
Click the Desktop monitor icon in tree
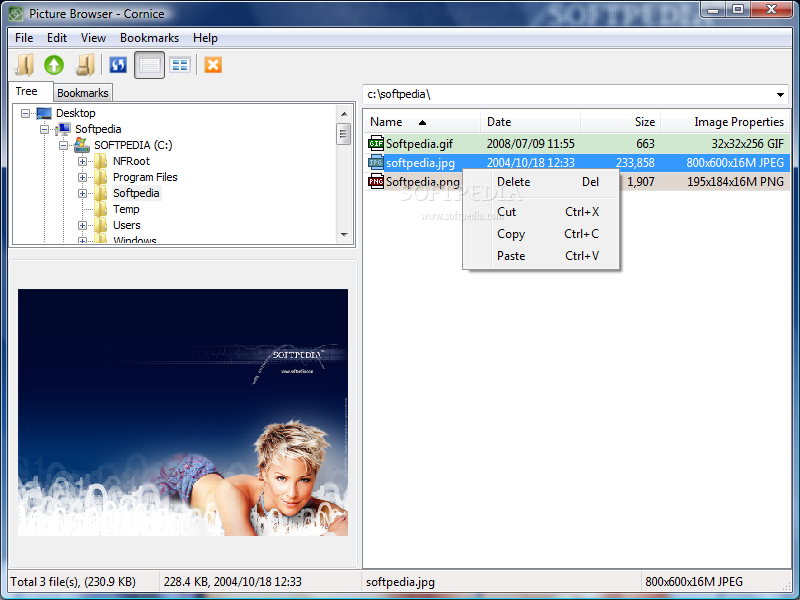pos(44,113)
